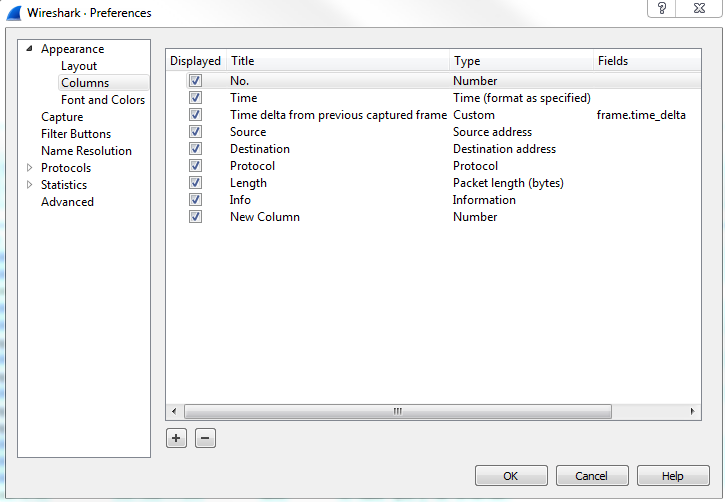Click 'Packet length (bytes)' type cell
The height and width of the screenshot is (502, 725).
508,183
